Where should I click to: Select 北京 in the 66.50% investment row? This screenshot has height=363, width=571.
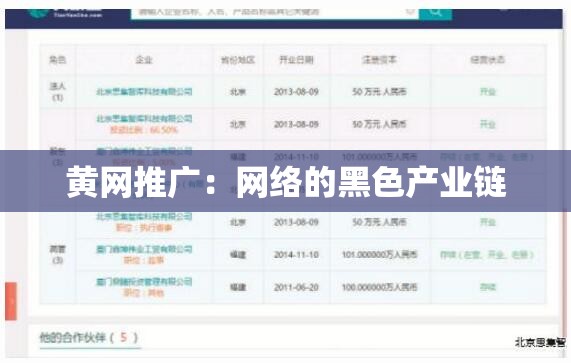coord(238,125)
